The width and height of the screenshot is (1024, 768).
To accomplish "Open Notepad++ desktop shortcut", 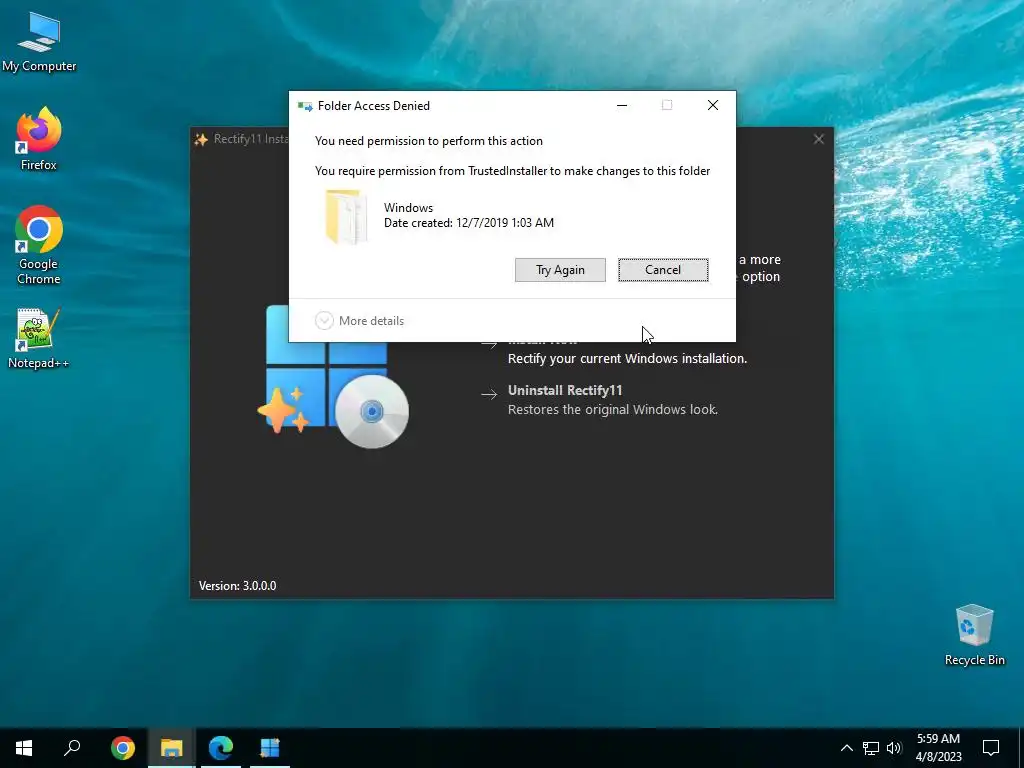I will pyautogui.click(x=39, y=338).
